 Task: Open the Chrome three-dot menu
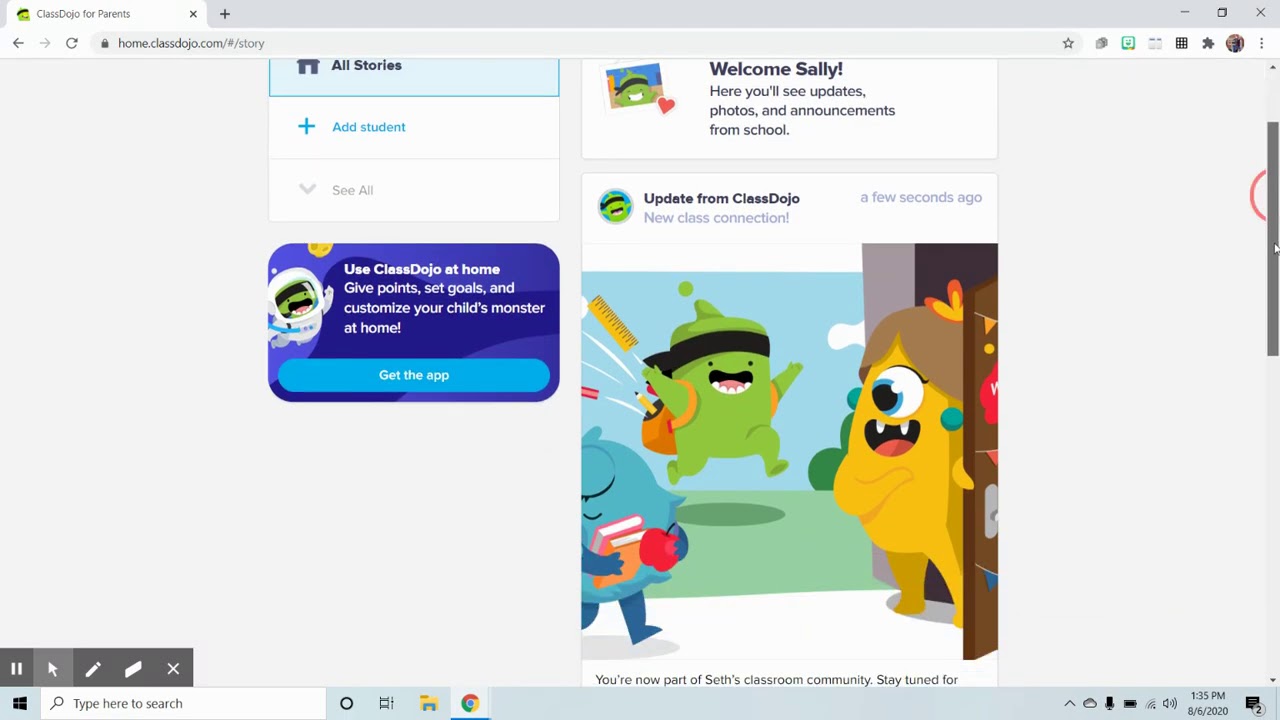1262,43
